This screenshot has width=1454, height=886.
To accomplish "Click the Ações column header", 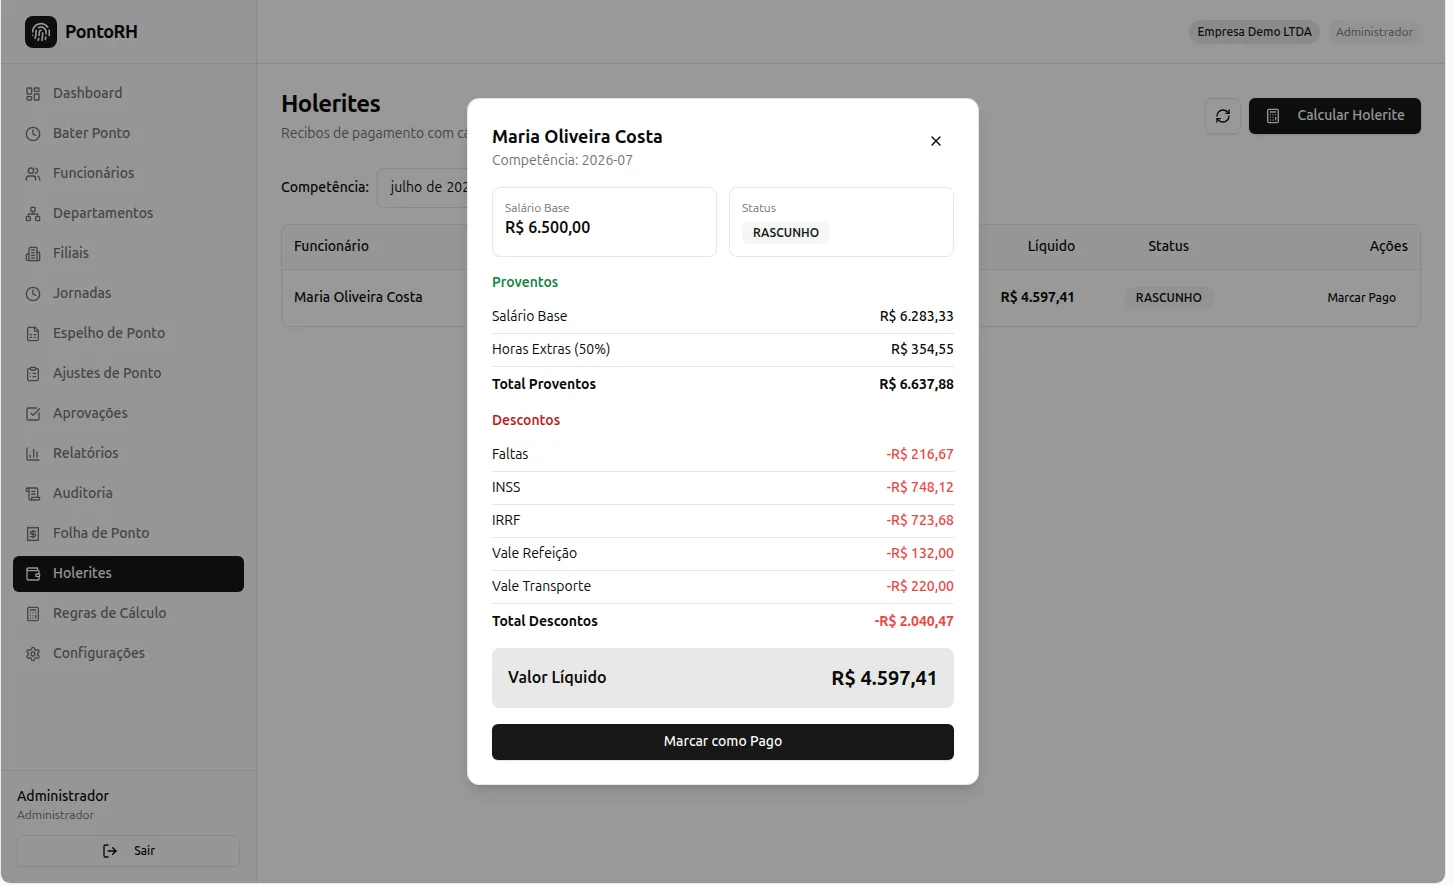I will (1388, 246).
